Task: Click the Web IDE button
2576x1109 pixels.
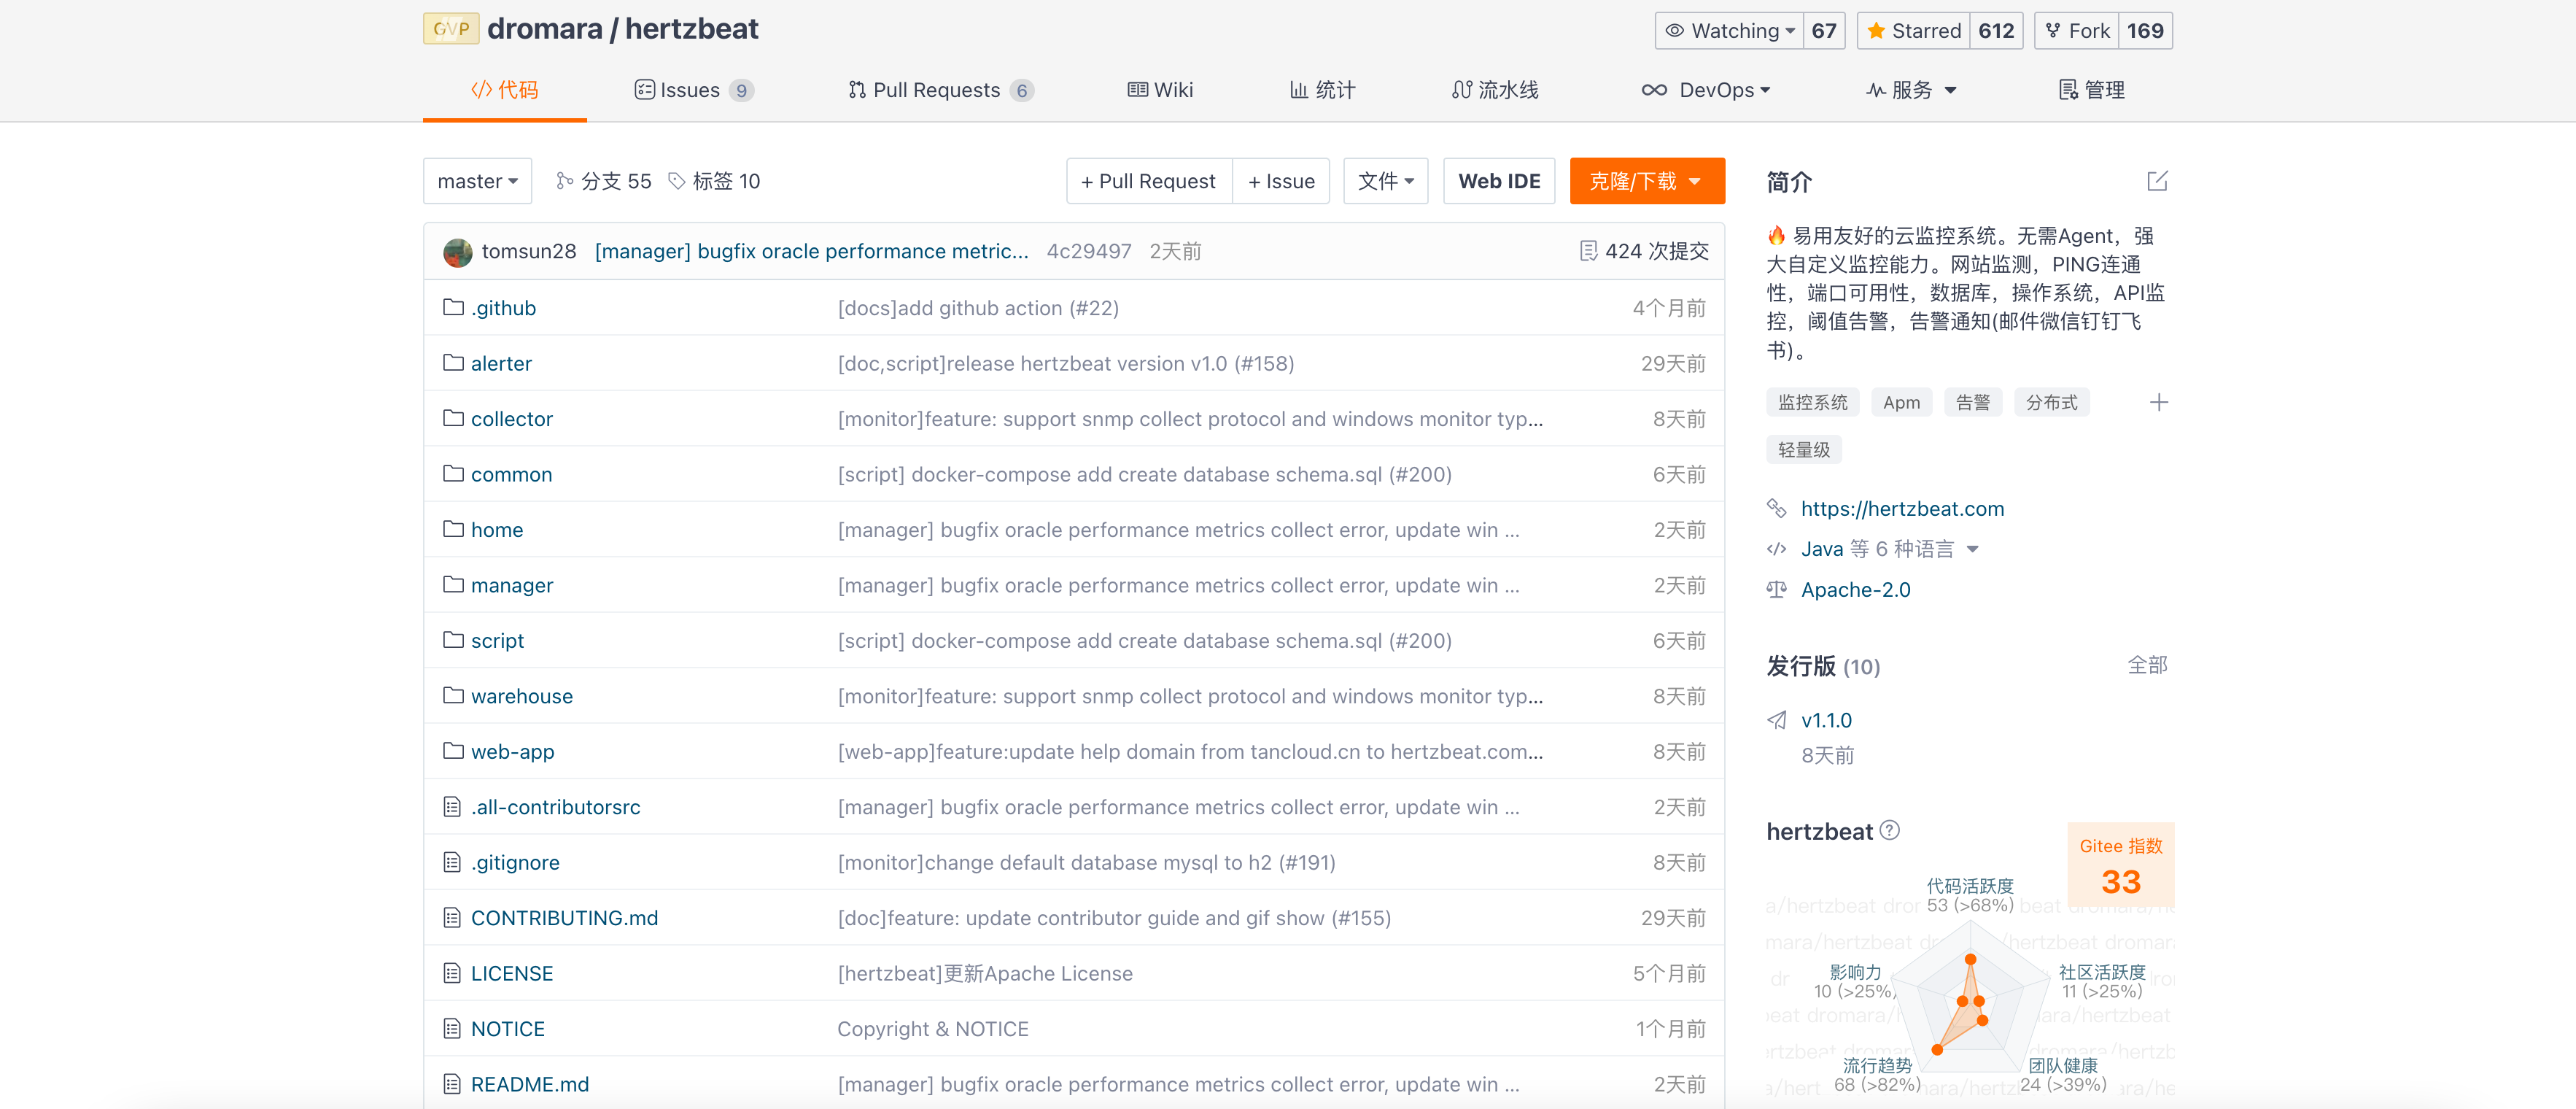Action: pyautogui.click(x=1499, y=181)
